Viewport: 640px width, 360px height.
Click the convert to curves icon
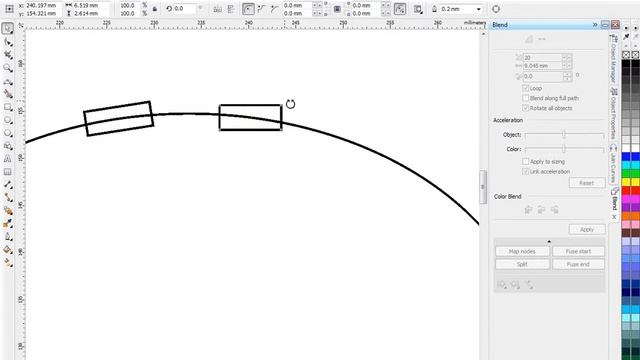pos(496,9)
